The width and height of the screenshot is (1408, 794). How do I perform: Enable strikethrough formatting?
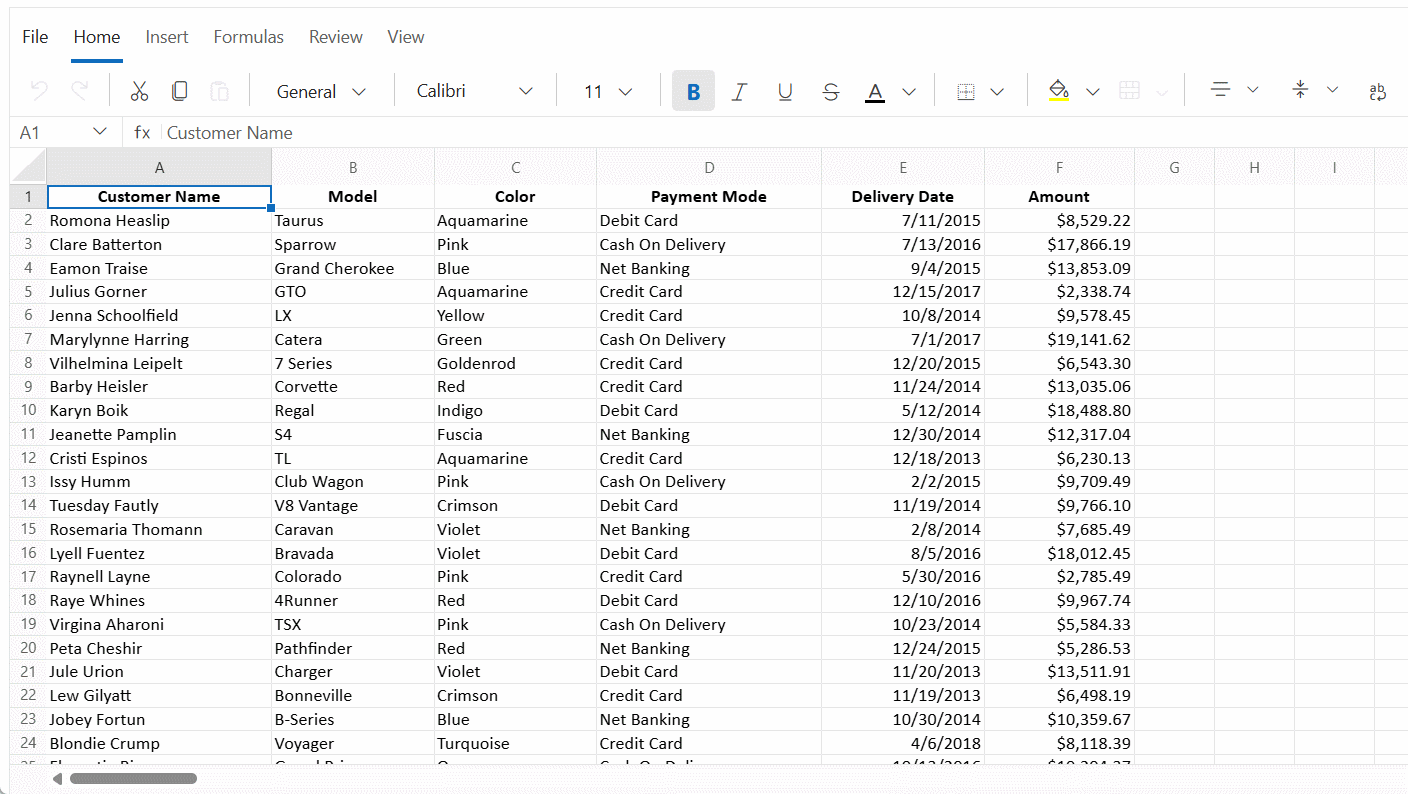click(830, 91)
